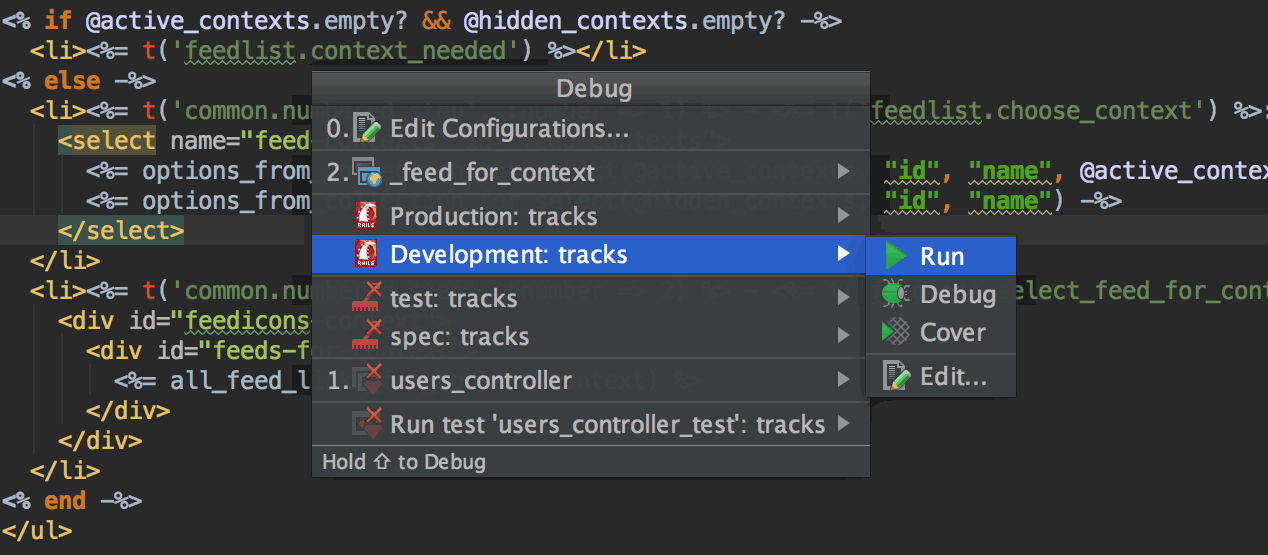This screenshot has height=555, width=1268.
Task: Click the Rails icon beside Development: tracks
Action: tap(366, 254)
